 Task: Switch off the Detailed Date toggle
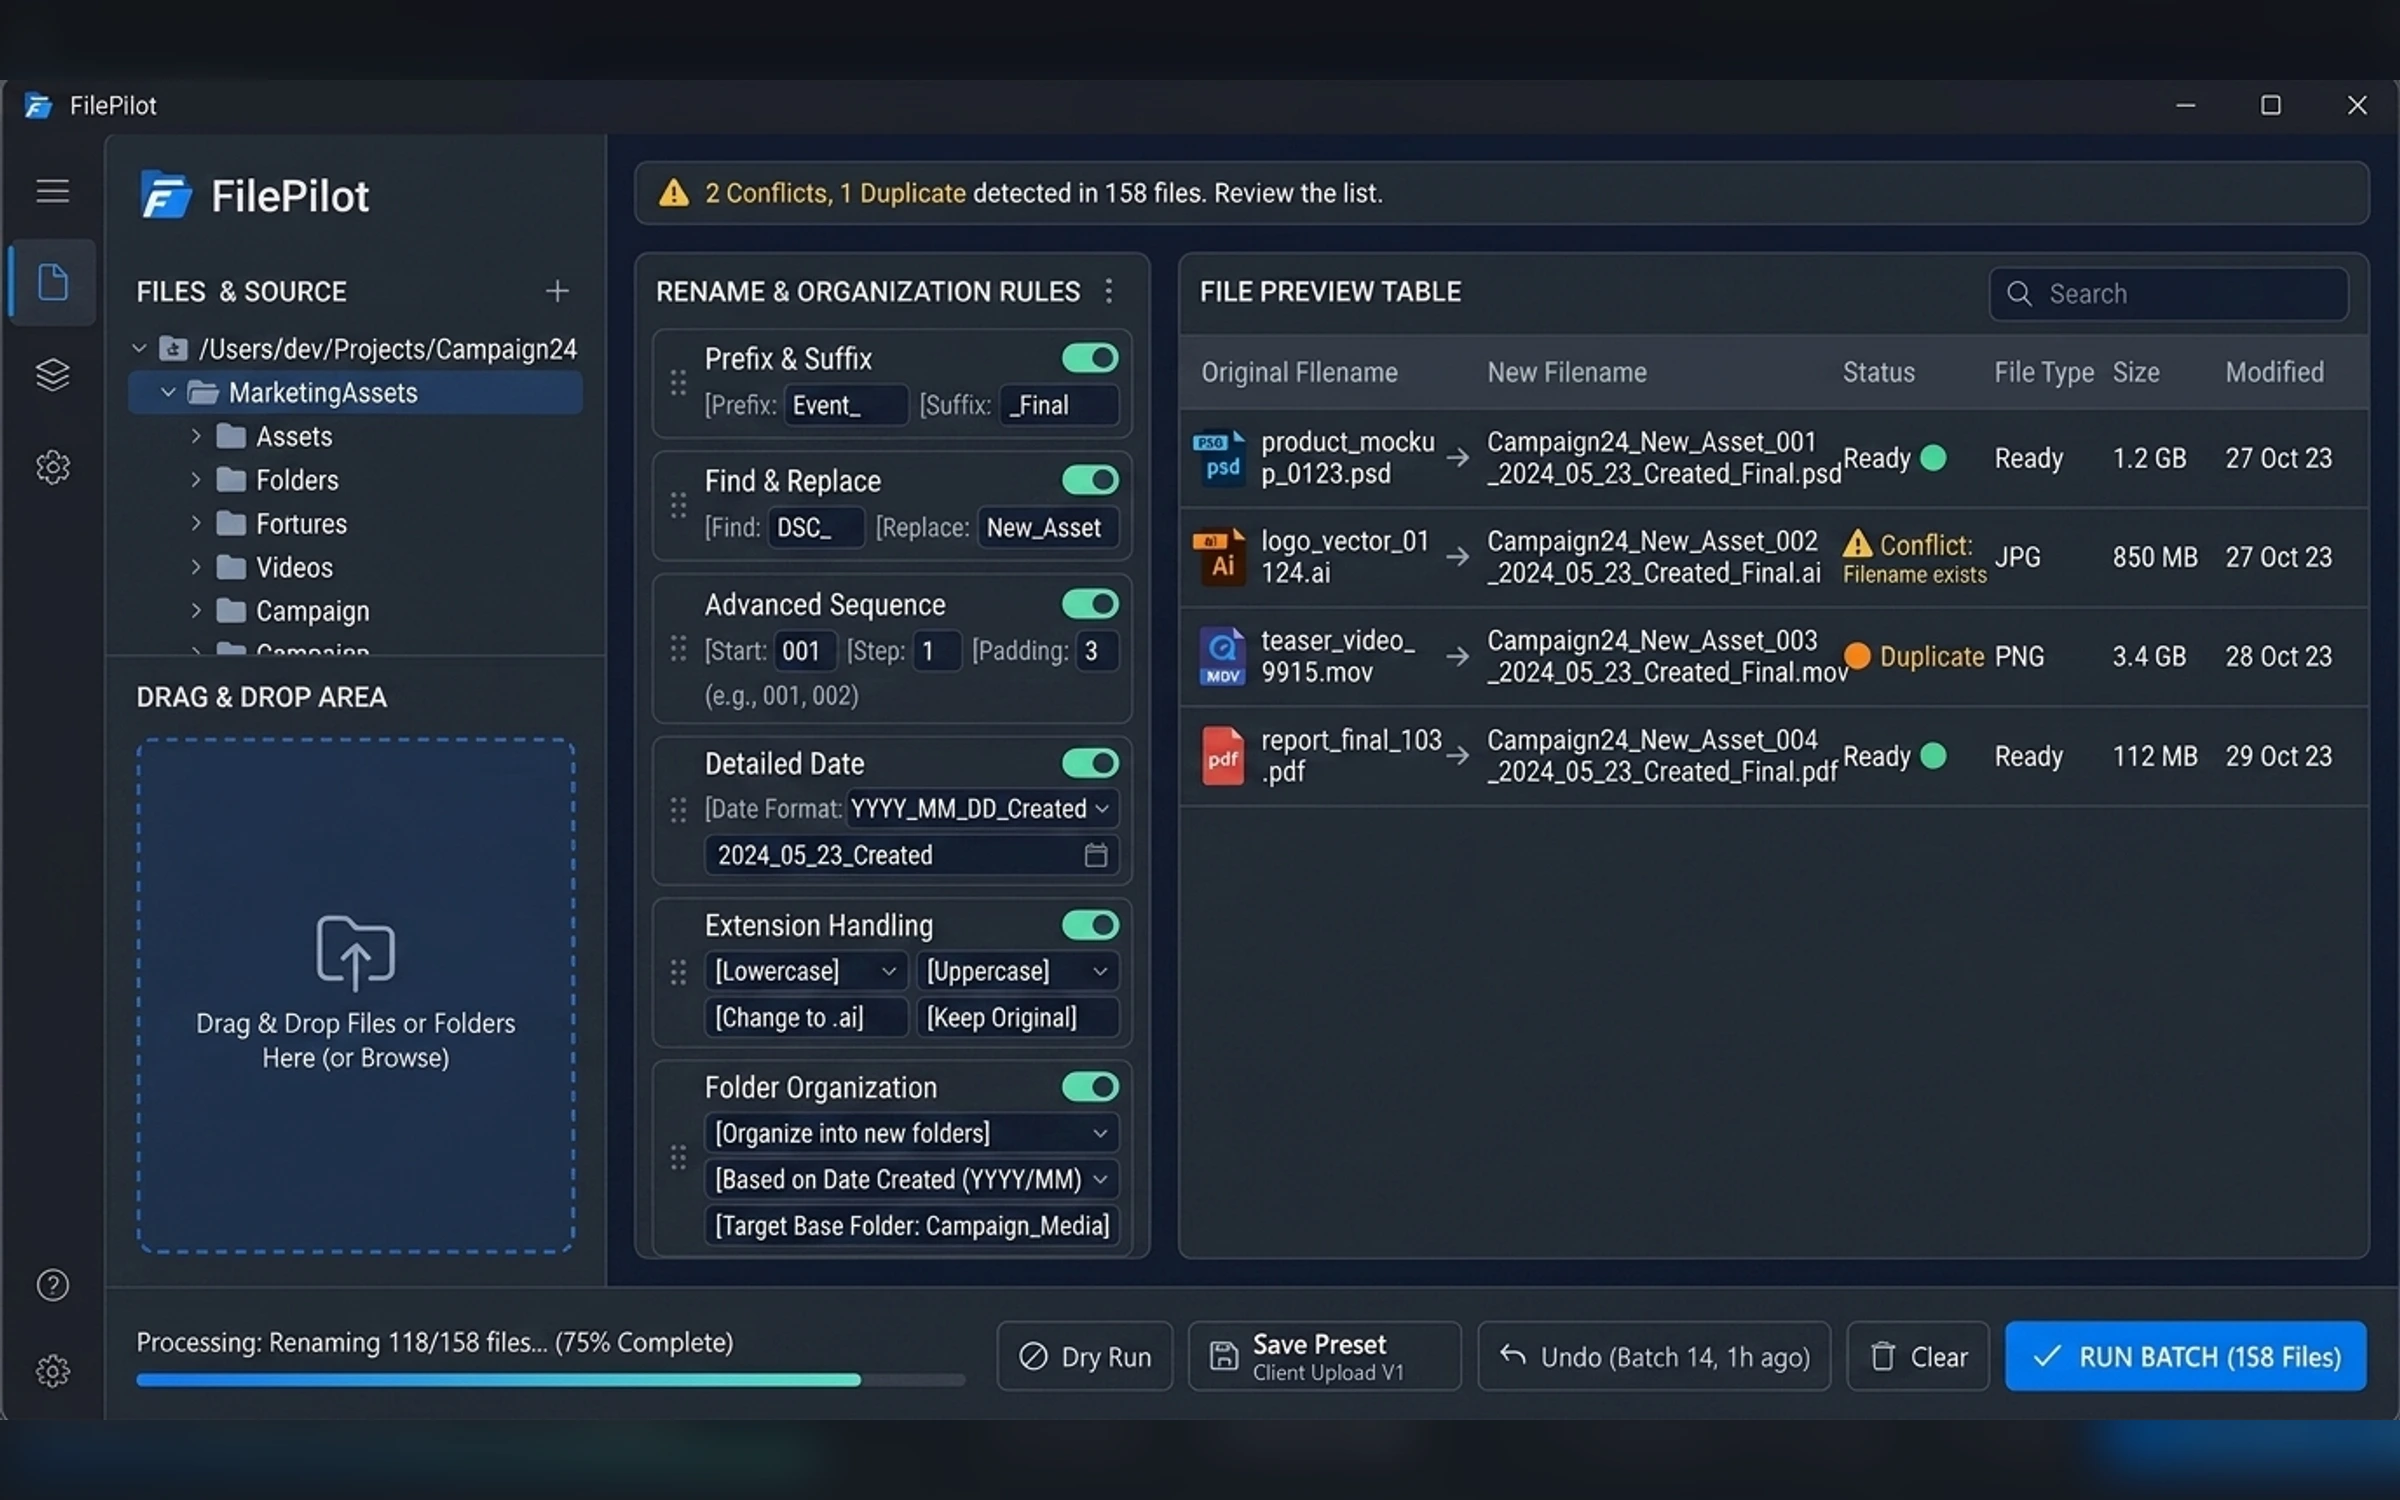coord(1090,763)
